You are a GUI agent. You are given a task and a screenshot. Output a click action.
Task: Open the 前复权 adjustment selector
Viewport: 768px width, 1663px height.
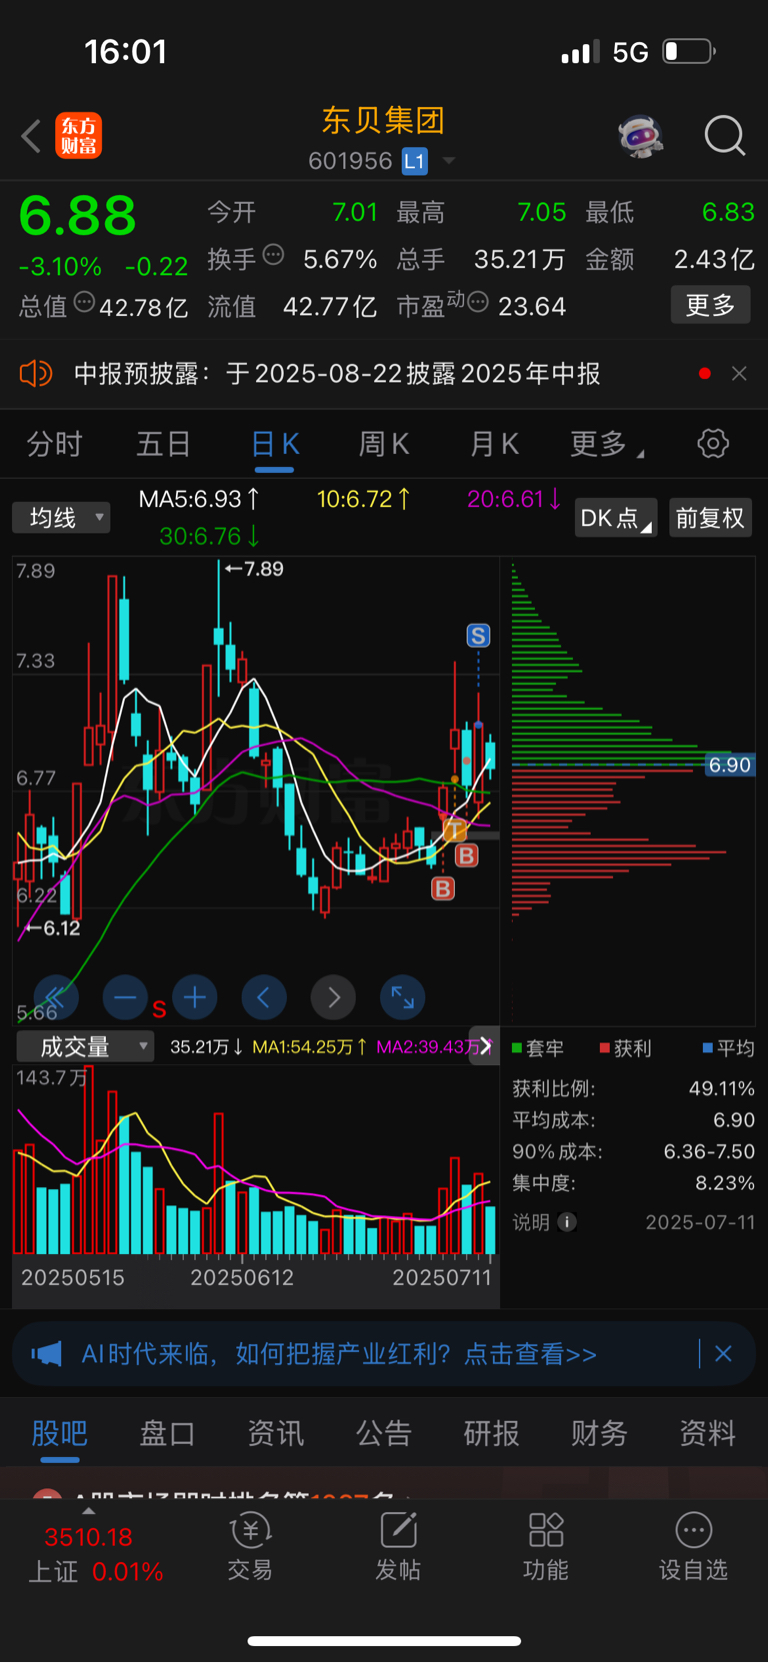pos(710,518)
